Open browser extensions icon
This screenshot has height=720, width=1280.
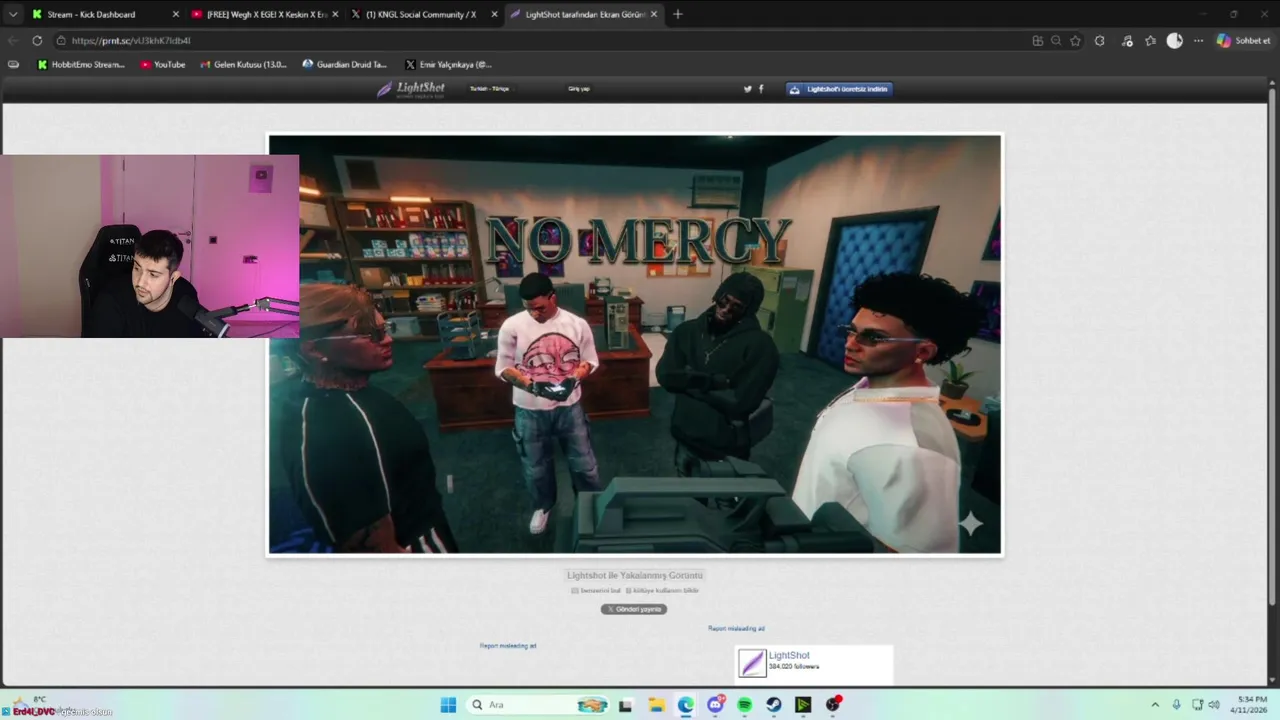click(x=1100, y=40)
